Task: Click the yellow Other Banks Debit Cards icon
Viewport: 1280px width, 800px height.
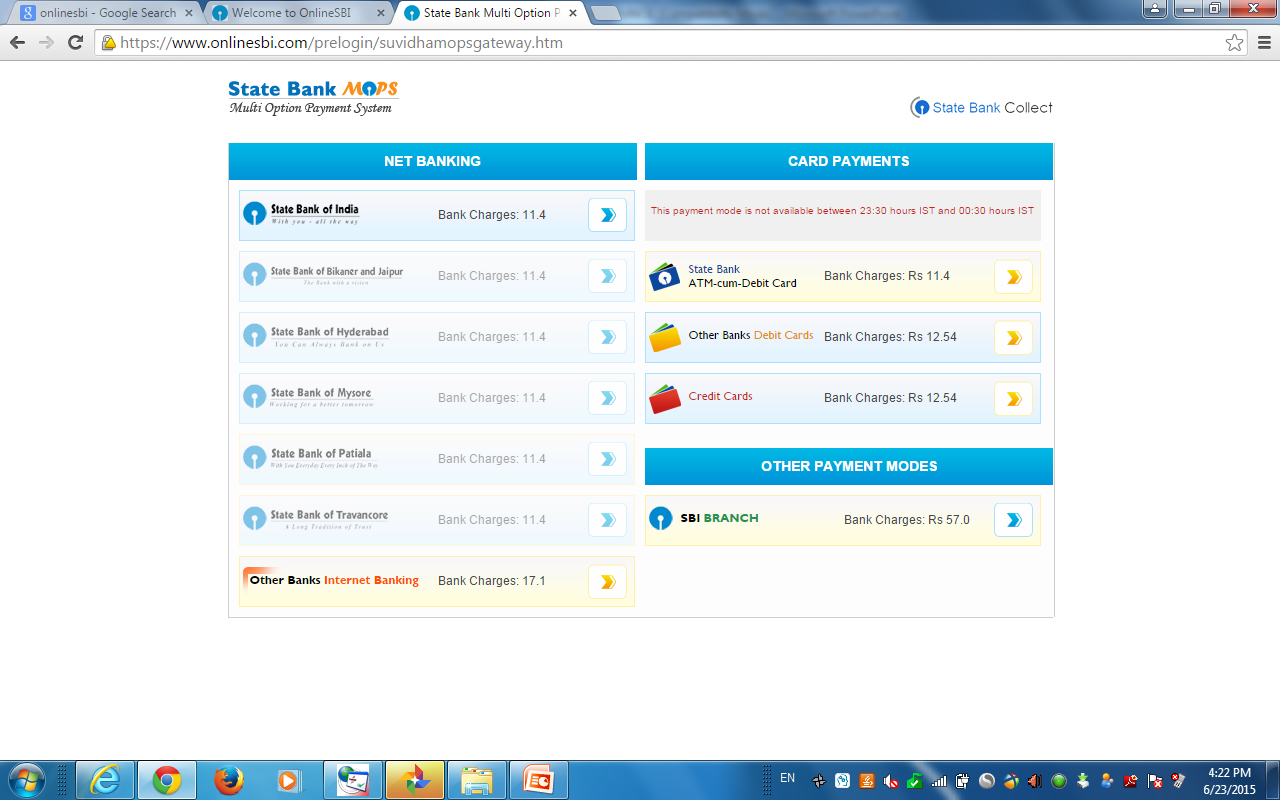Action: click(664, 337)
